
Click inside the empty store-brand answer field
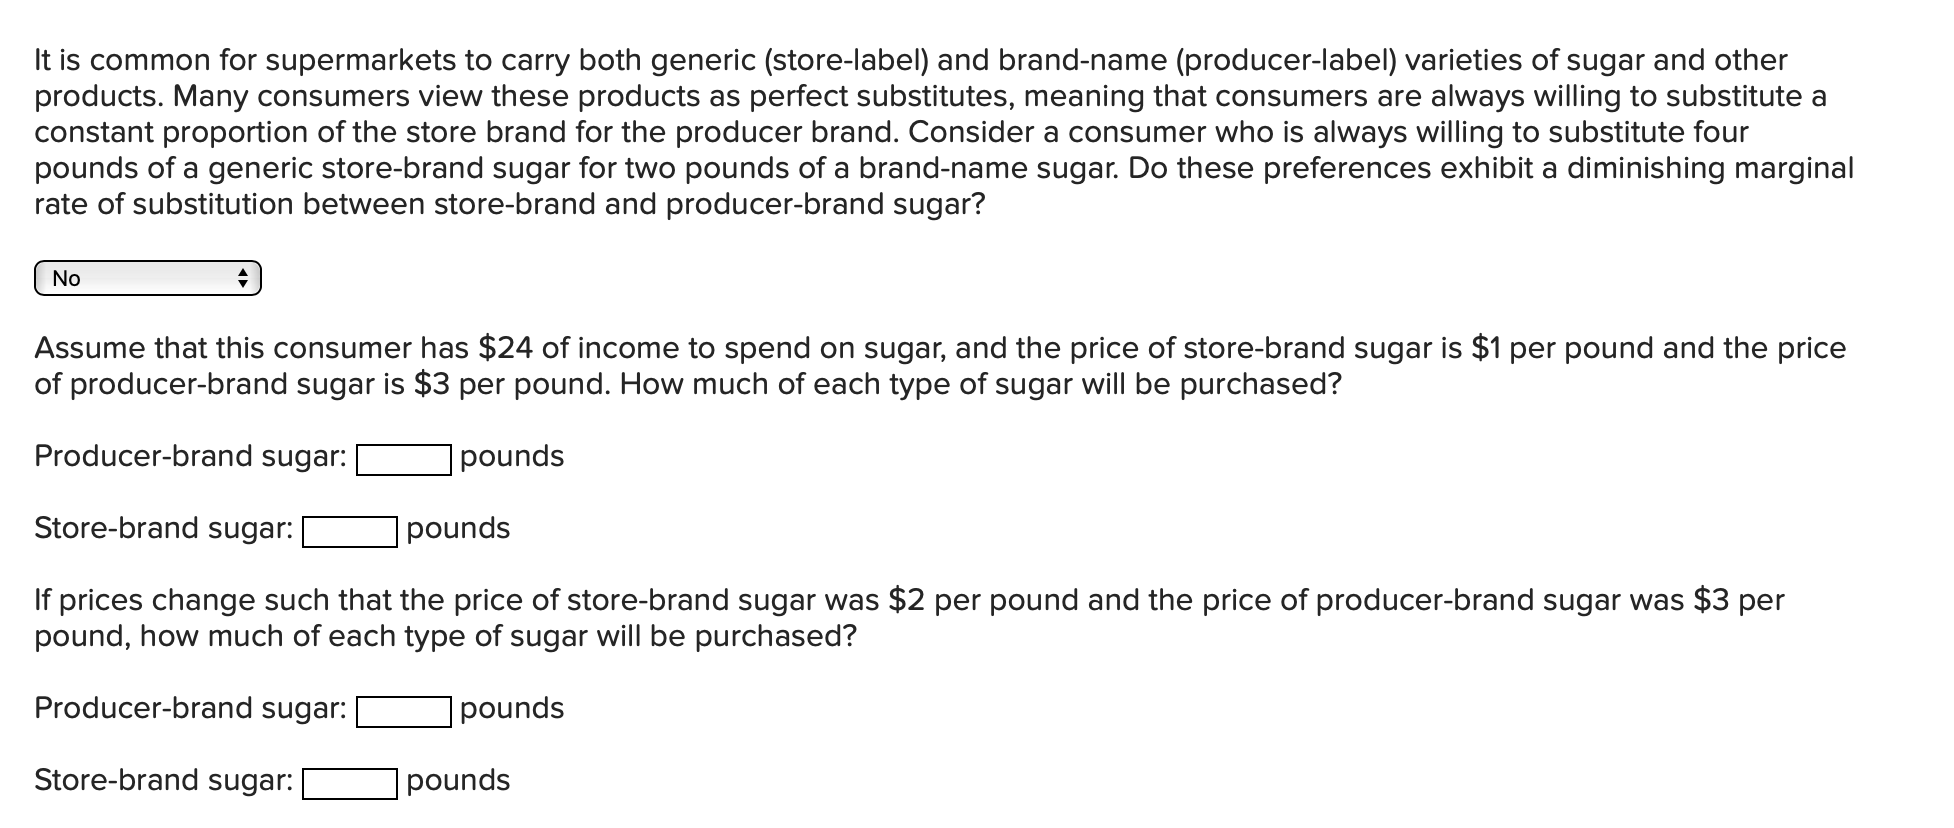point(348,533)
